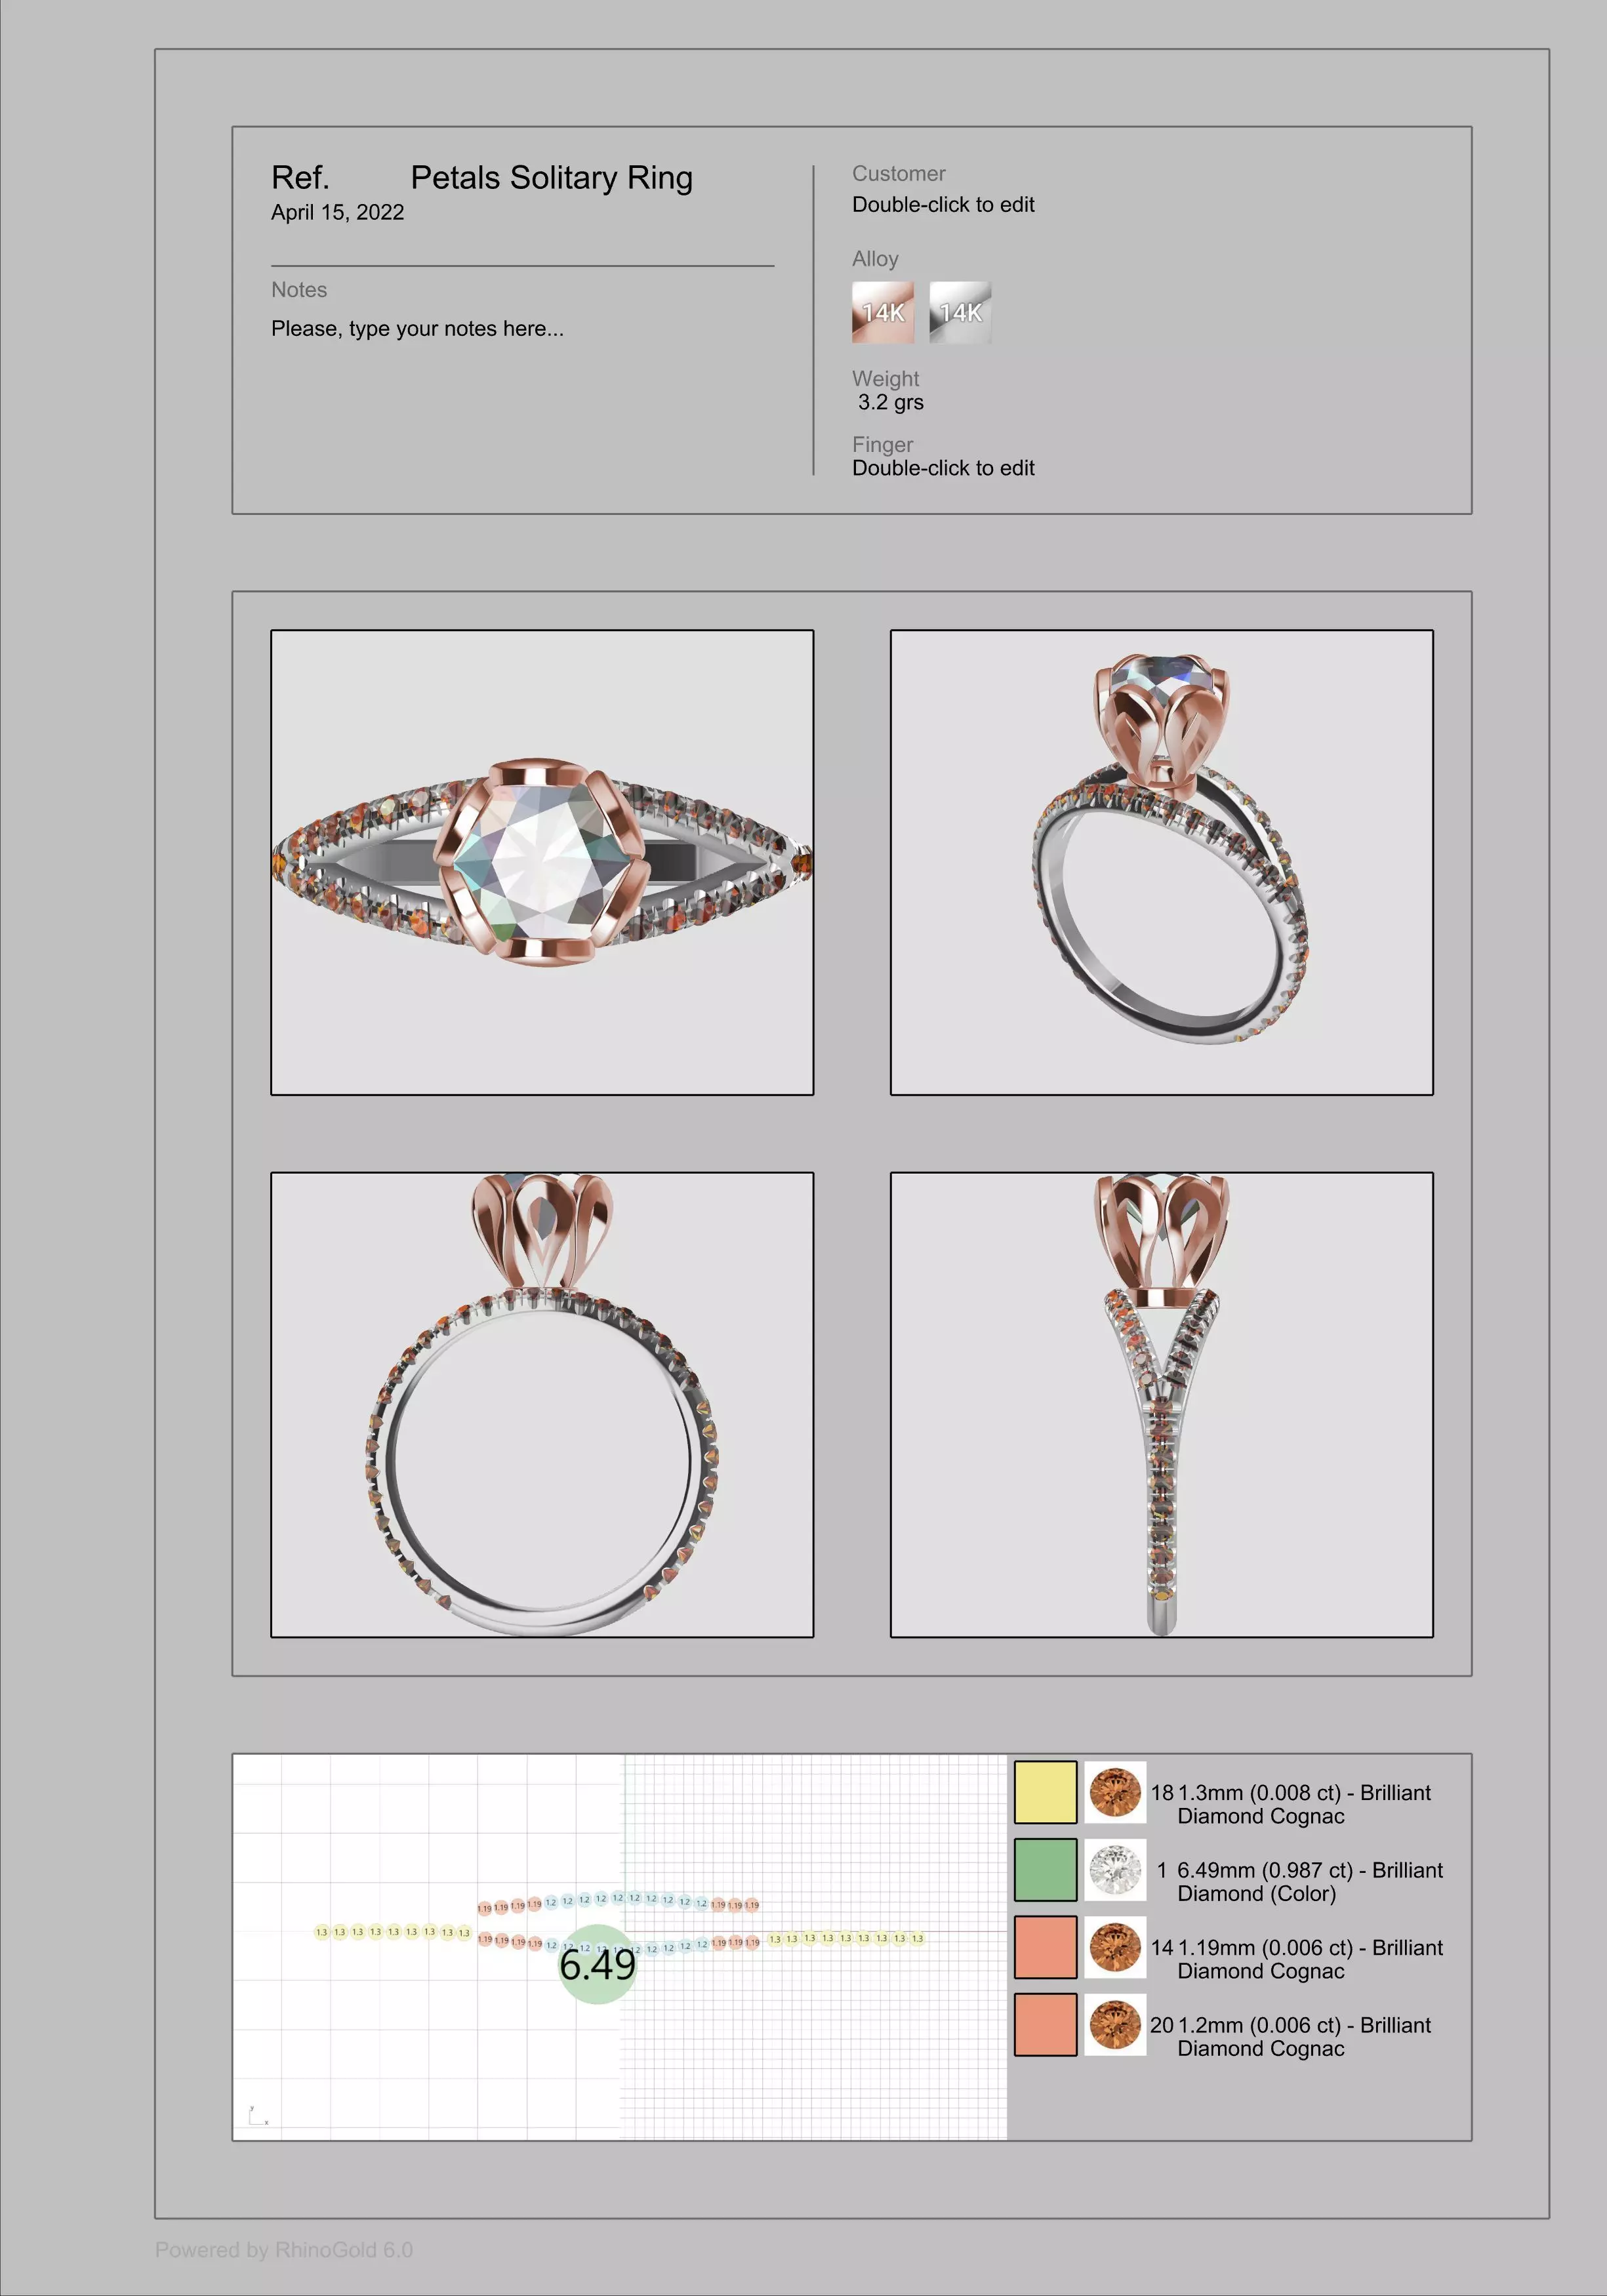Click the rose gold 14K alloy icon

[883, 312]
